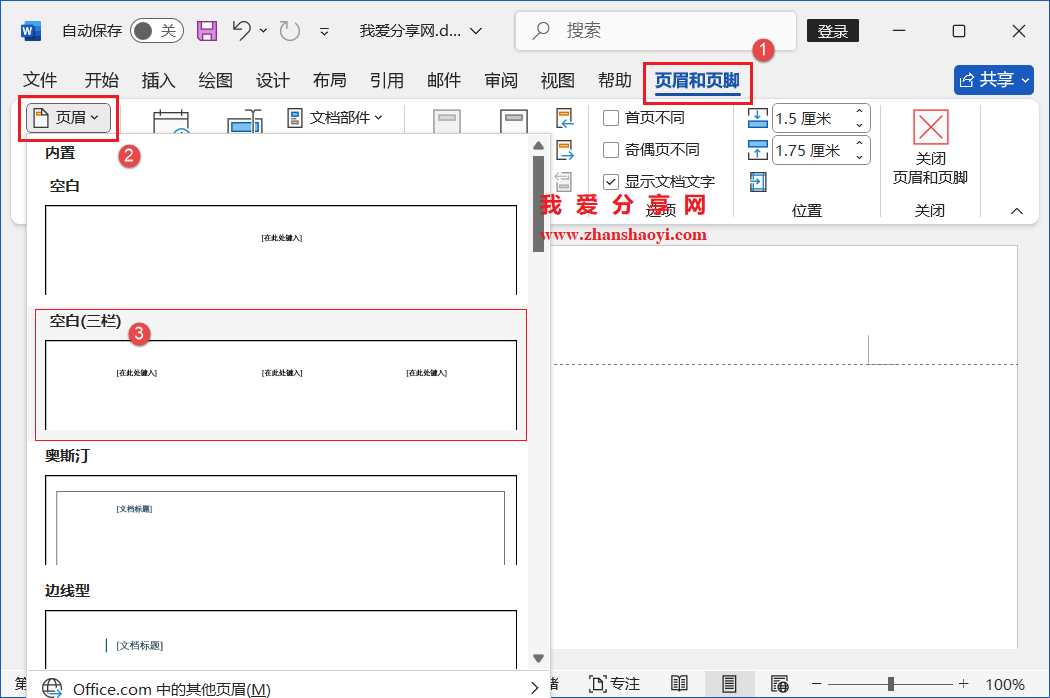Open the Customize Quick Access Toolbar dropdown
The height and width of the screenshot is (698, 1050).
point(324,31)
